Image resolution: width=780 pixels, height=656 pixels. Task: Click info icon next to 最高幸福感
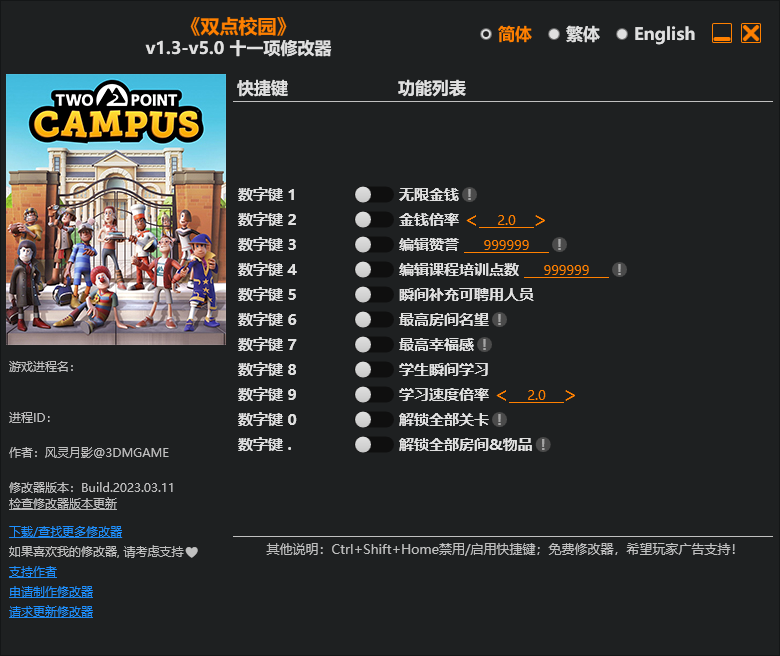pos(484,345)
